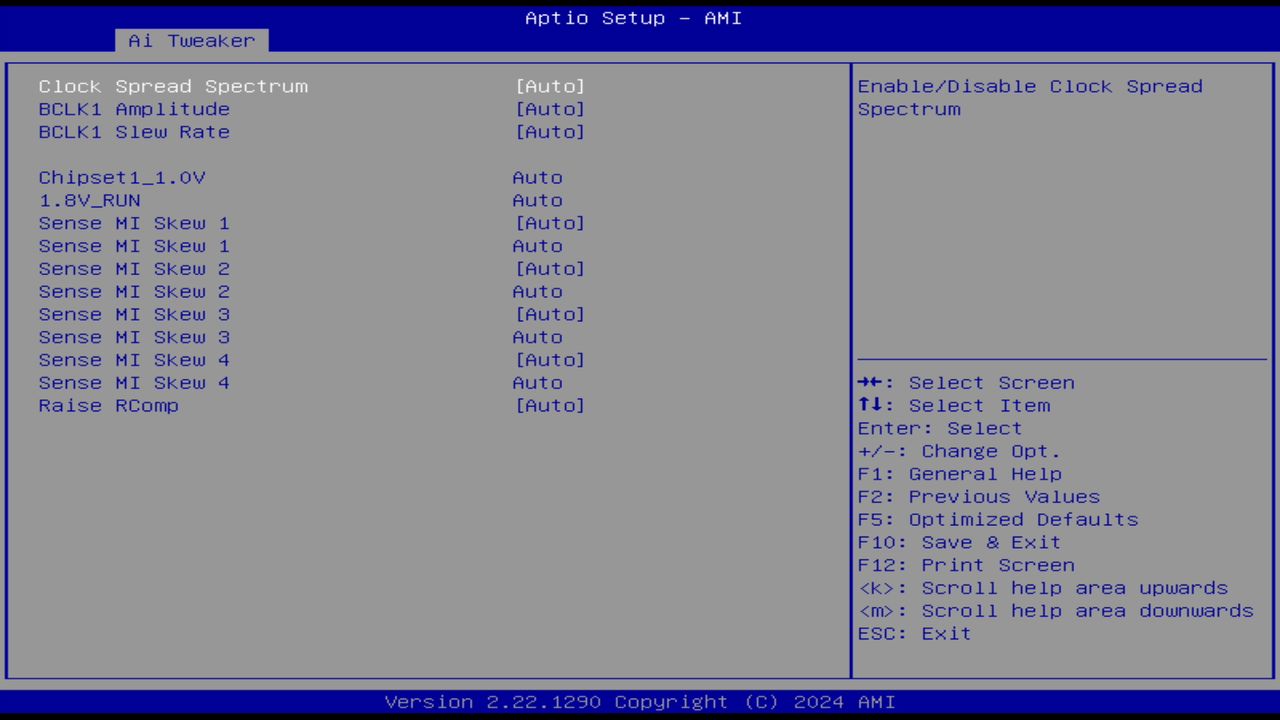This screenshot has width=1280, height=720.
Task: Open the Clock Spread Spectrum [Auto] option
Action: (549, 87)
